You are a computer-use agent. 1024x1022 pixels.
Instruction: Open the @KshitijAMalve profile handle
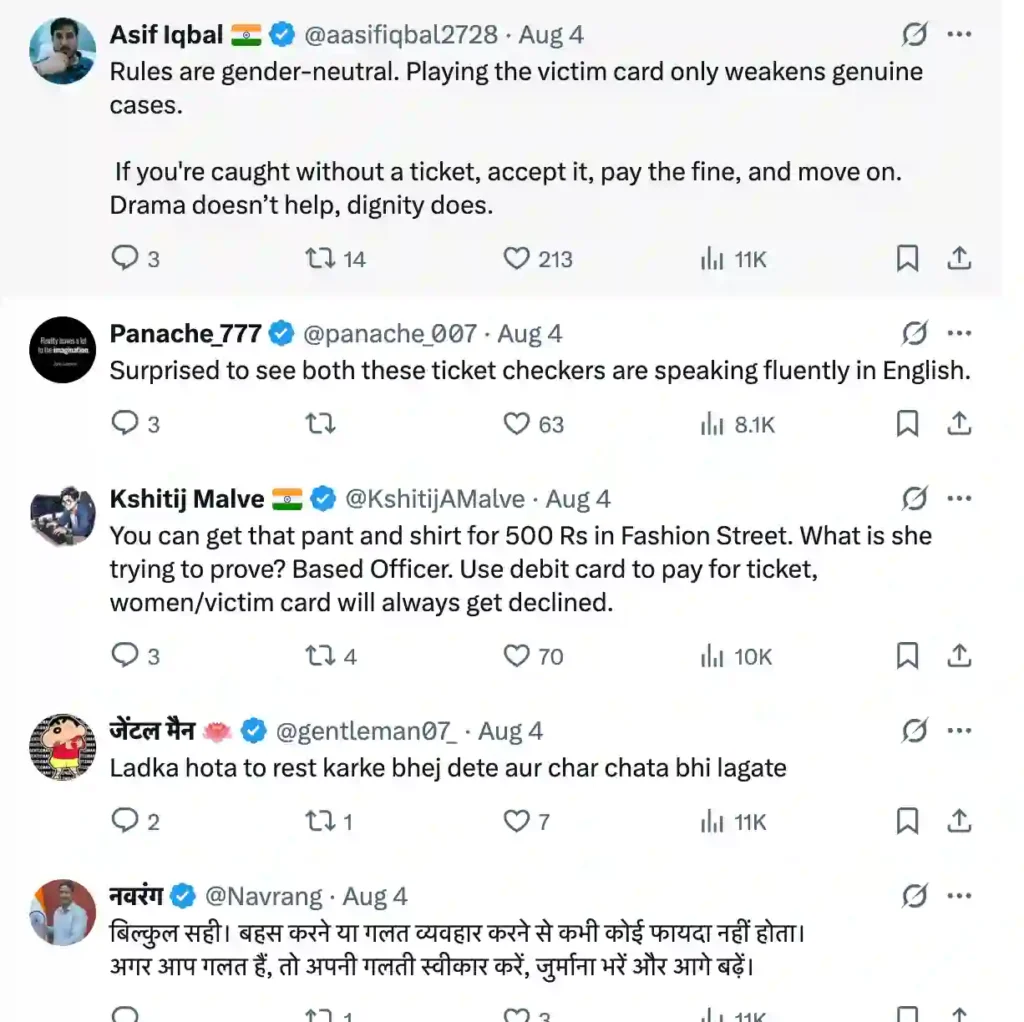click(x=434, y=498)
